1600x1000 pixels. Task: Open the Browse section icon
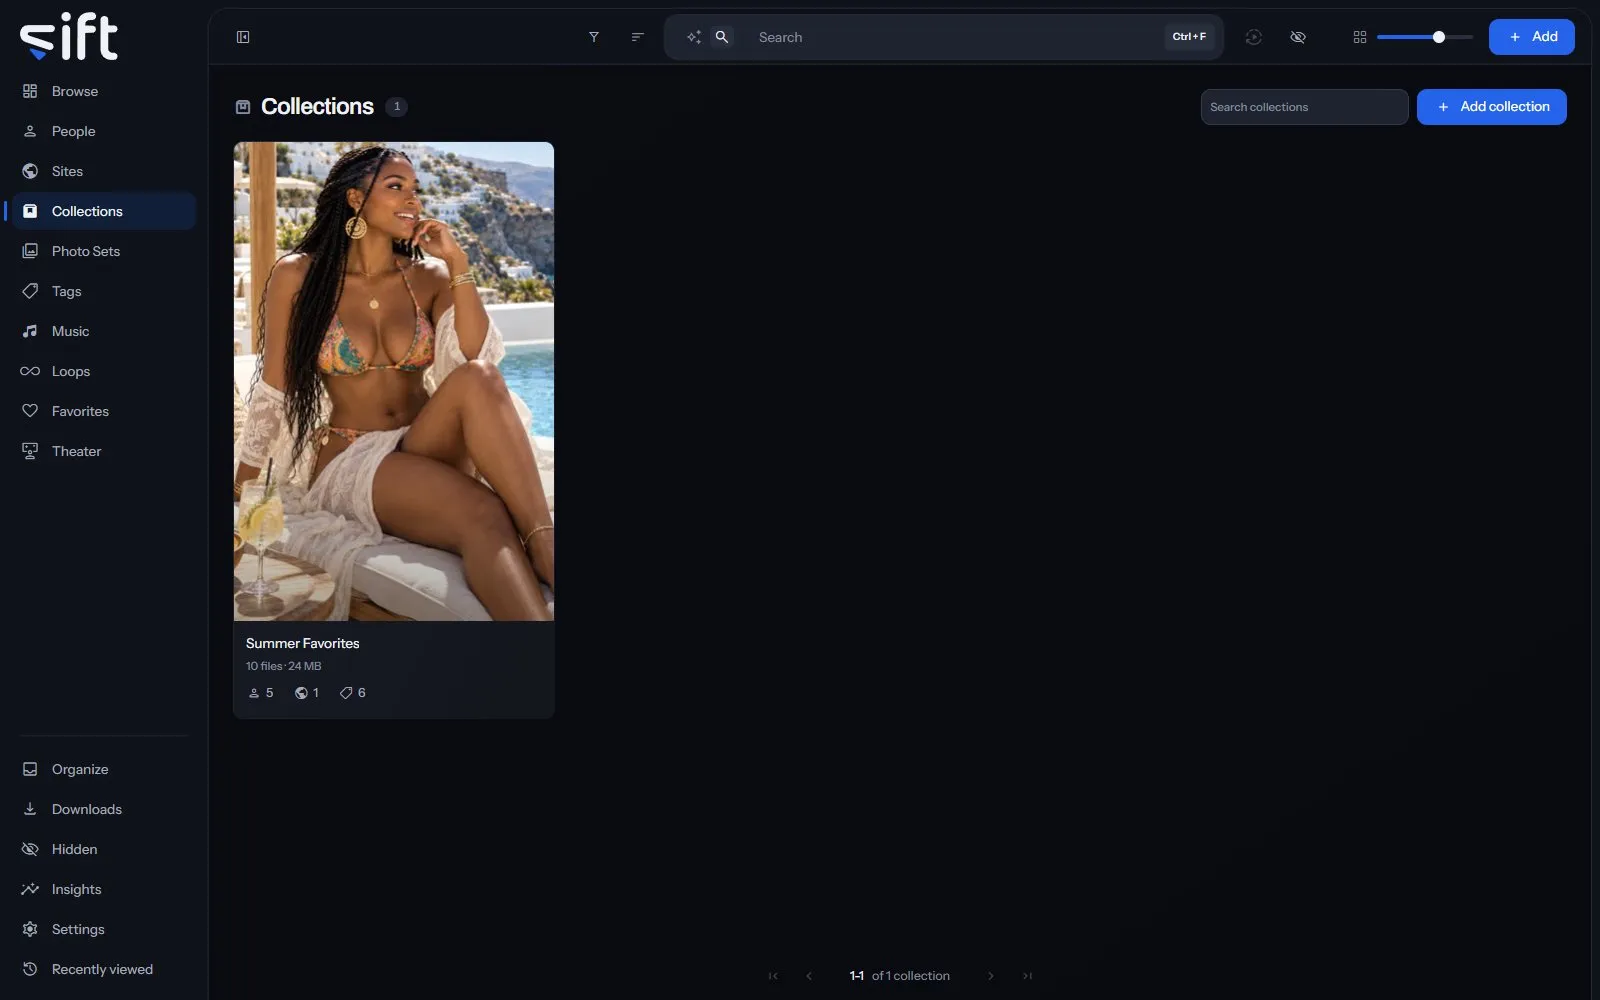coord(30,91)
